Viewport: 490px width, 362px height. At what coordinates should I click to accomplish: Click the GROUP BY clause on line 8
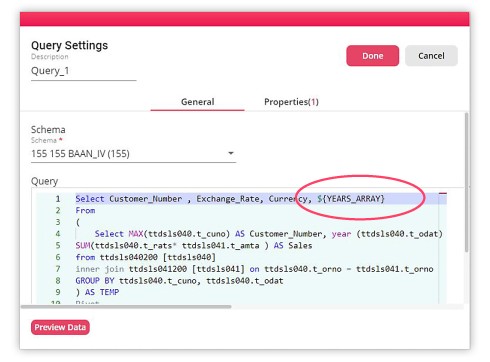pos(179,281)
